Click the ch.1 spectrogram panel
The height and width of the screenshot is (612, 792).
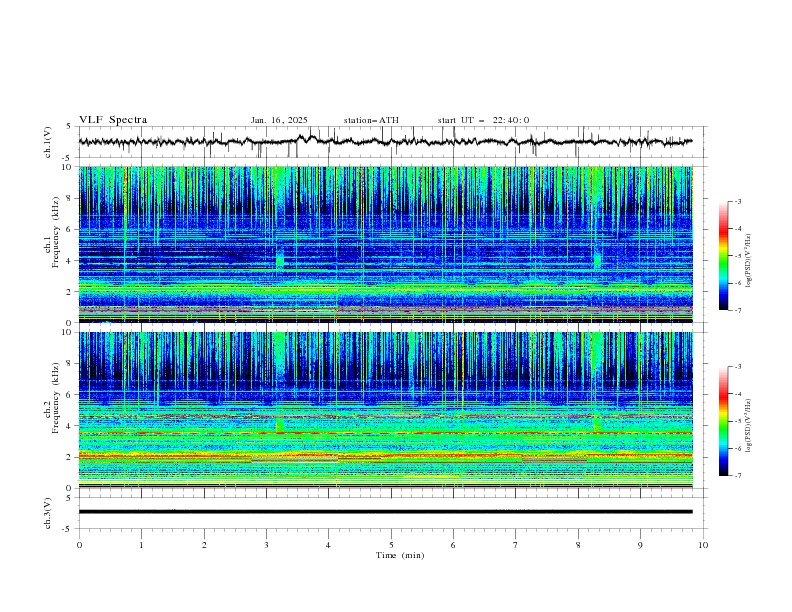[385, 244]
